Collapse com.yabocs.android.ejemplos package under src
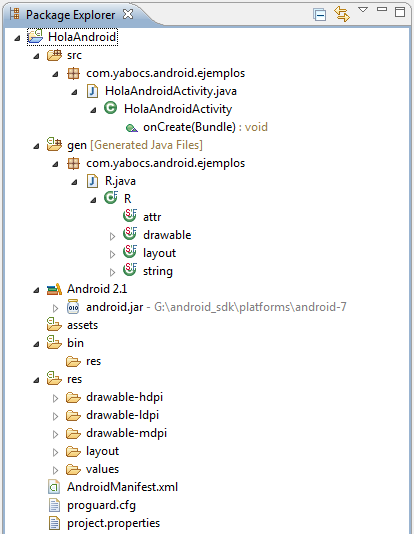Viewport: 414px width, 534px height. click(55, 75)
